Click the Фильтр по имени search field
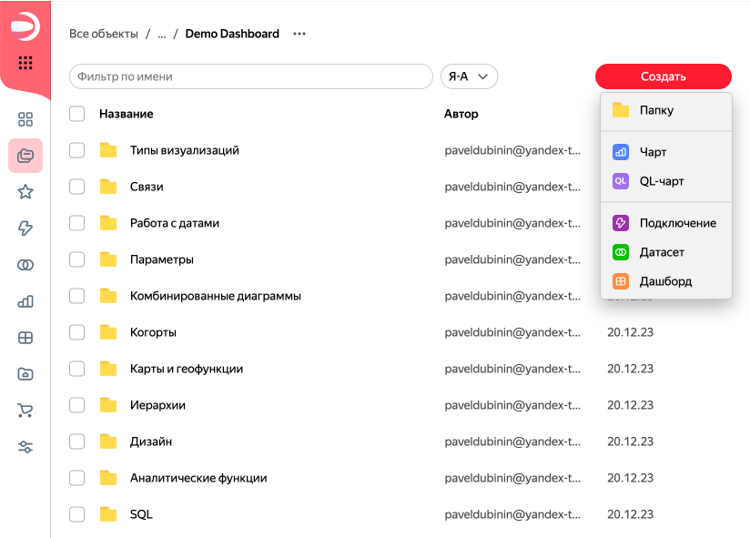This screenshot has width=750, height=538. 250,77
